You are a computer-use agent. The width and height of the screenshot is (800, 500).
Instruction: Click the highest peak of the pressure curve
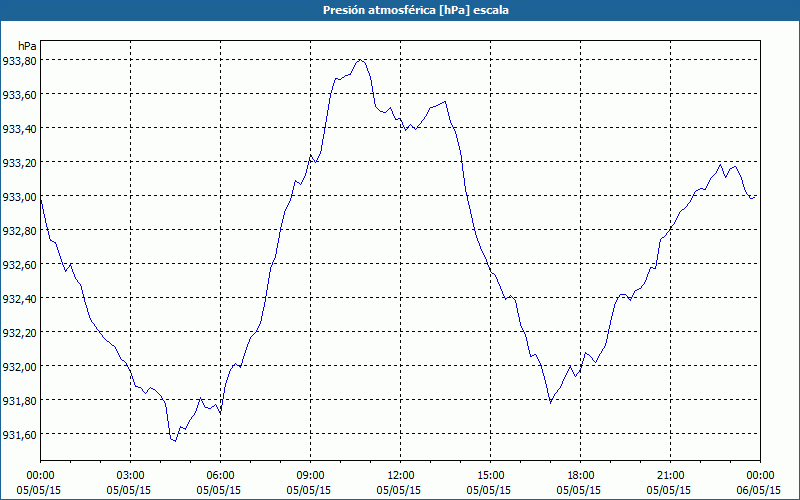click(360, 60)
